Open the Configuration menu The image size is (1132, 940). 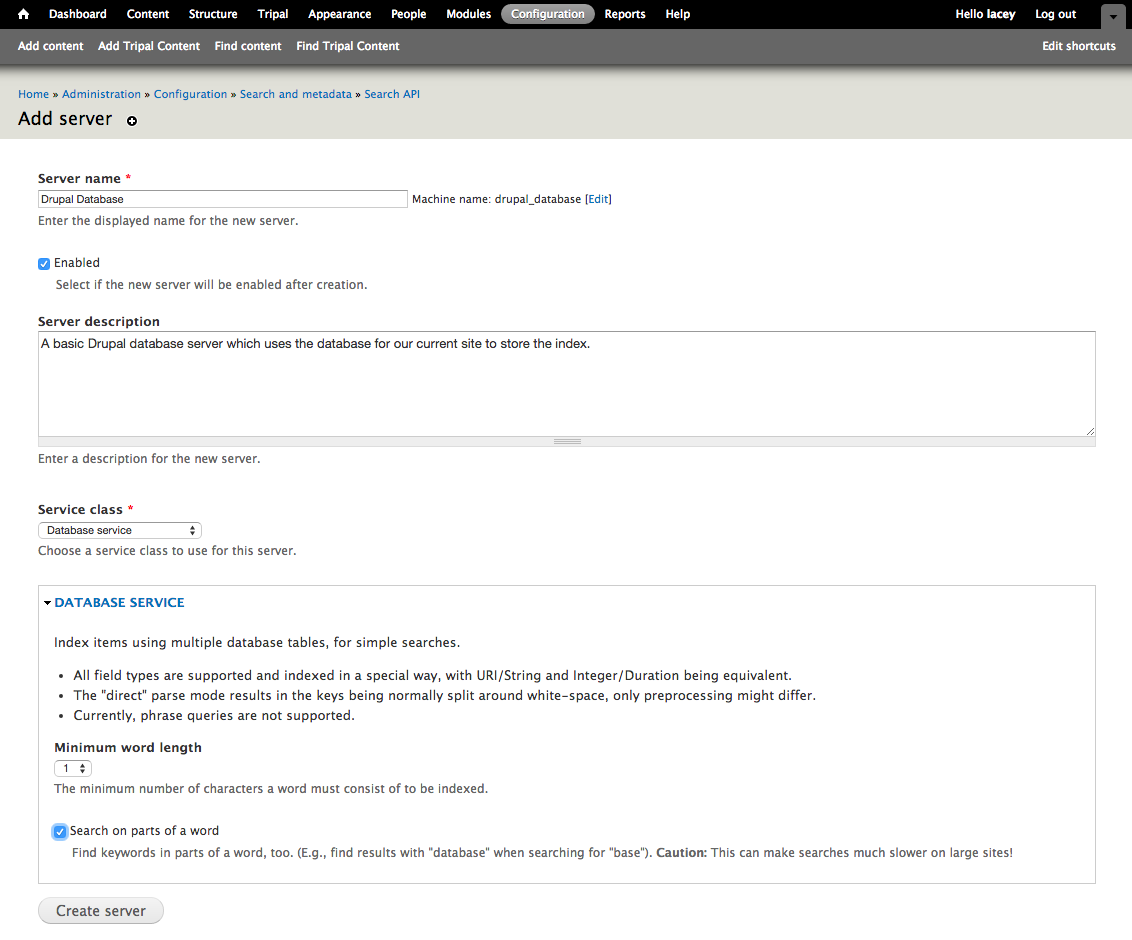(x=547, y=14)
